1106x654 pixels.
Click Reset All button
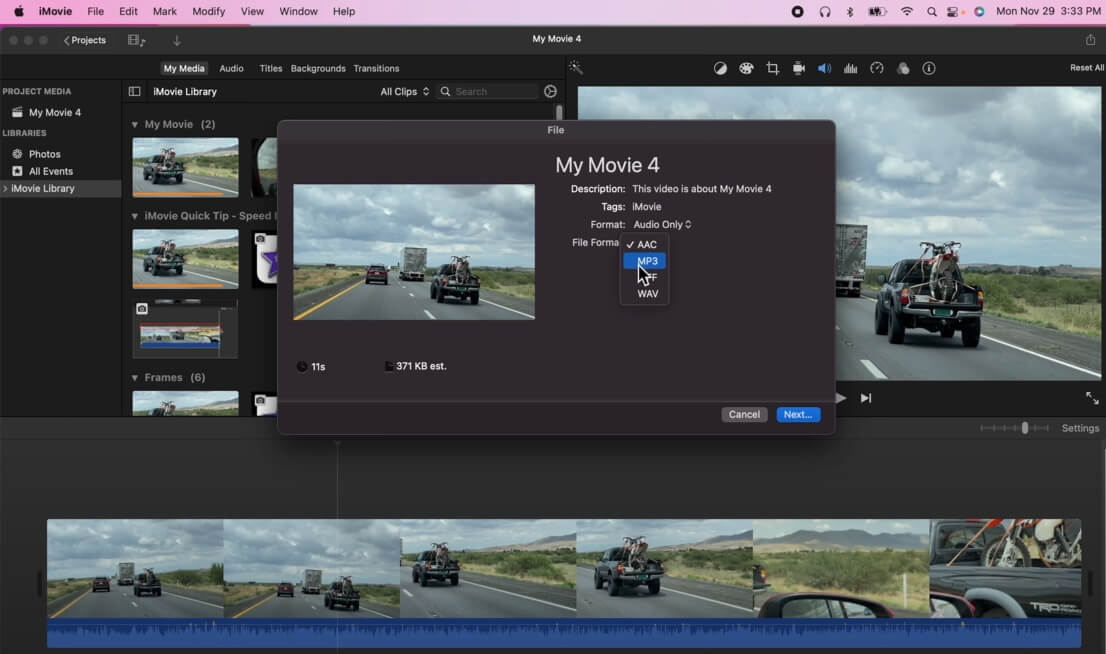click(1086, 68)
